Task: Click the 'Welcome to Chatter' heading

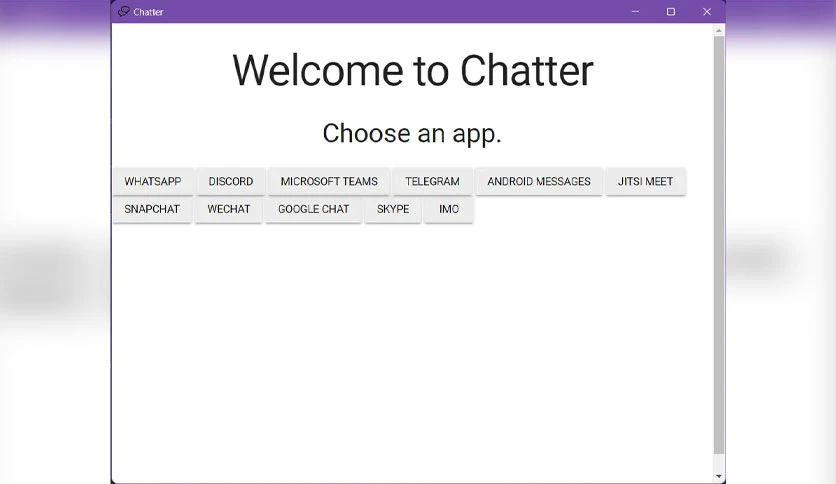Action: [x=413, y=70]
